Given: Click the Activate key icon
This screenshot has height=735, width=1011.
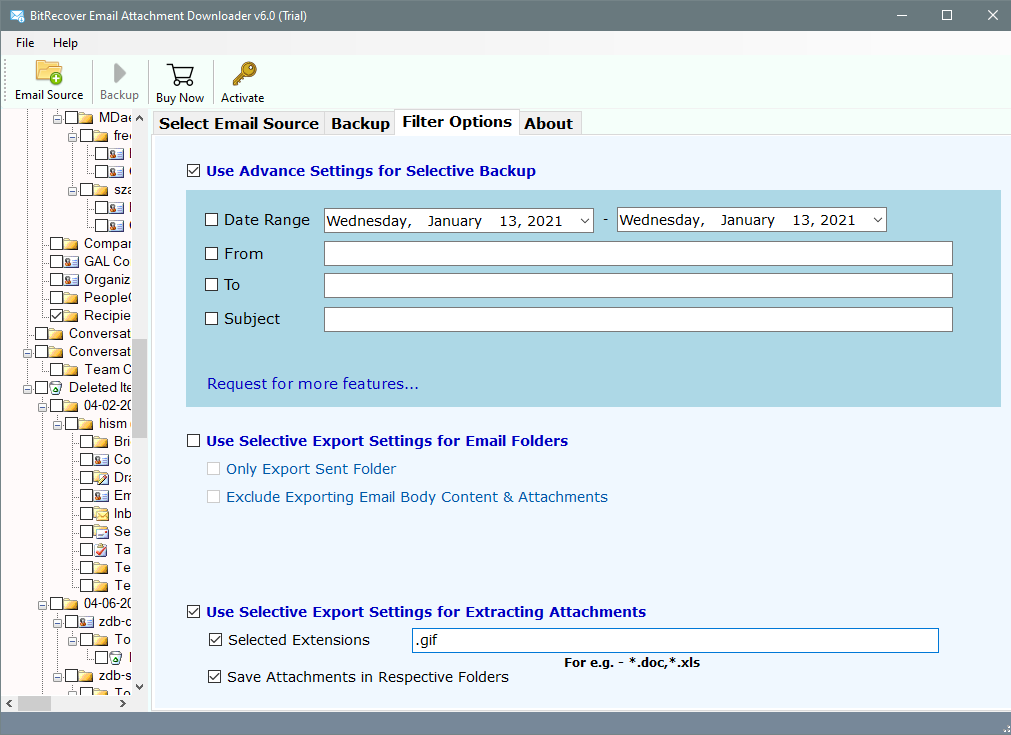Looking at the screenshot, I should coord(244,74).
